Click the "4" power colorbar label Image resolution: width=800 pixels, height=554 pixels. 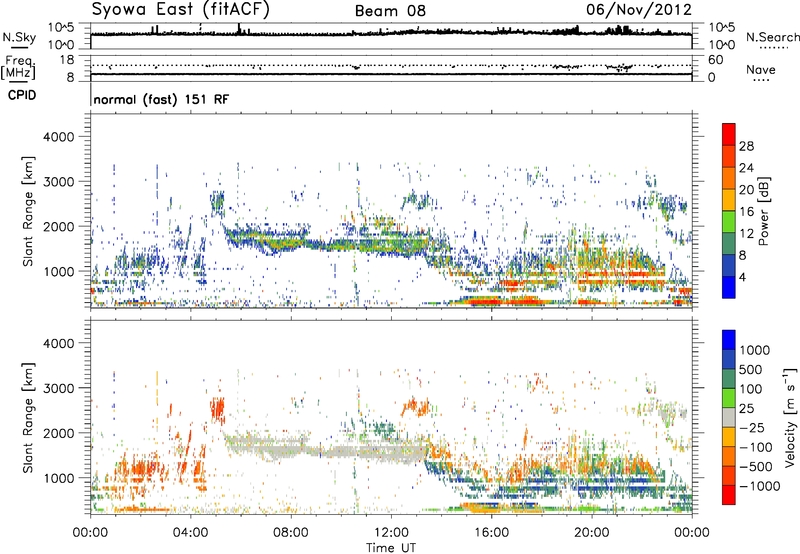[x=742, y=277]
